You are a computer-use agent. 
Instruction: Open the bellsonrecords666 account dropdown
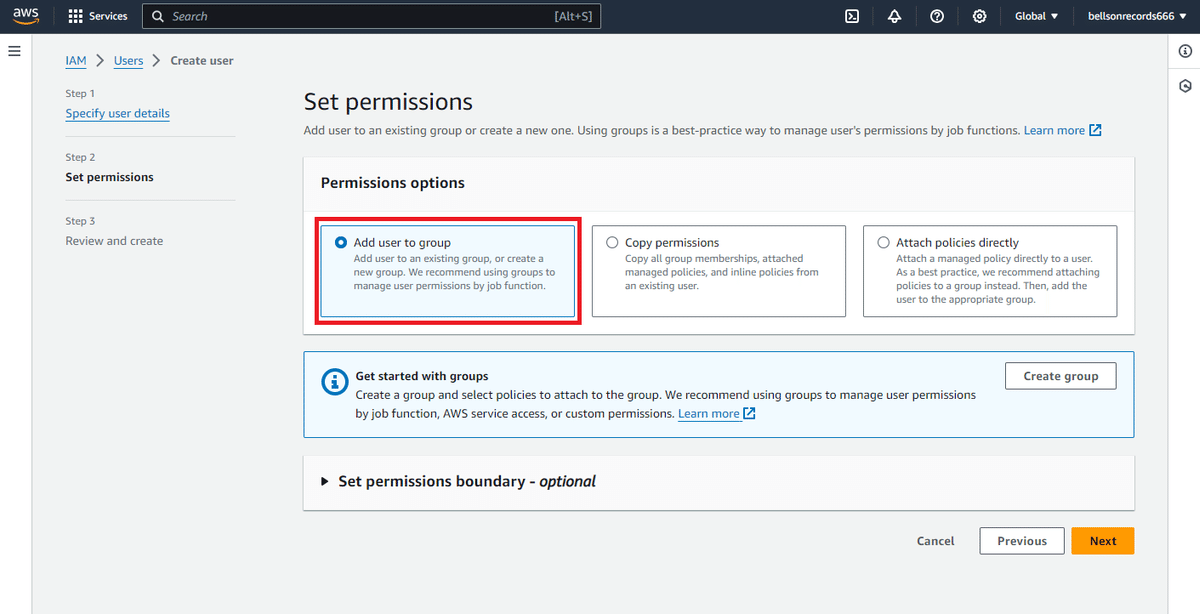1138,16
